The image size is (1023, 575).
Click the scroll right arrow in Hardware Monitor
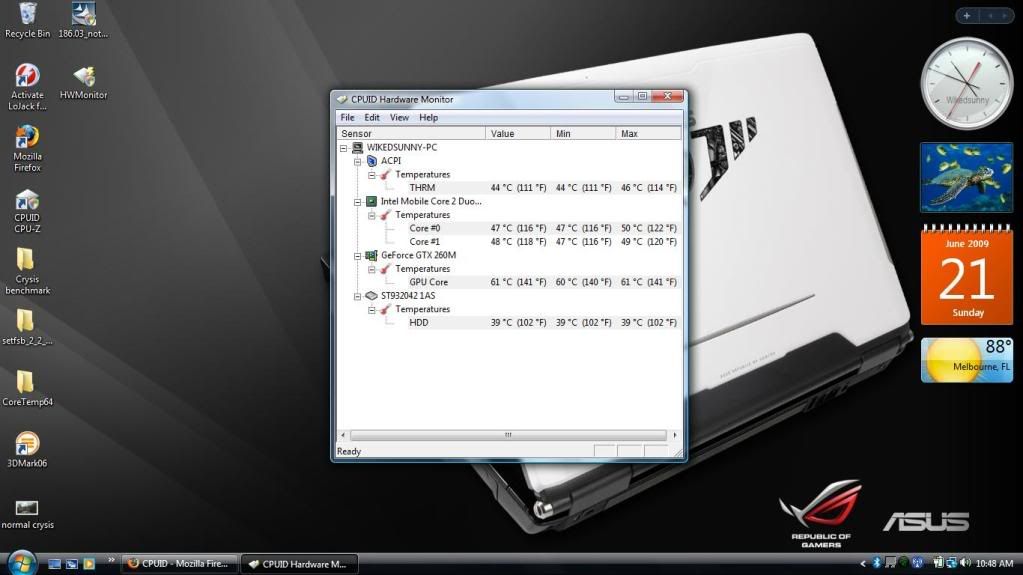[675, 435]
